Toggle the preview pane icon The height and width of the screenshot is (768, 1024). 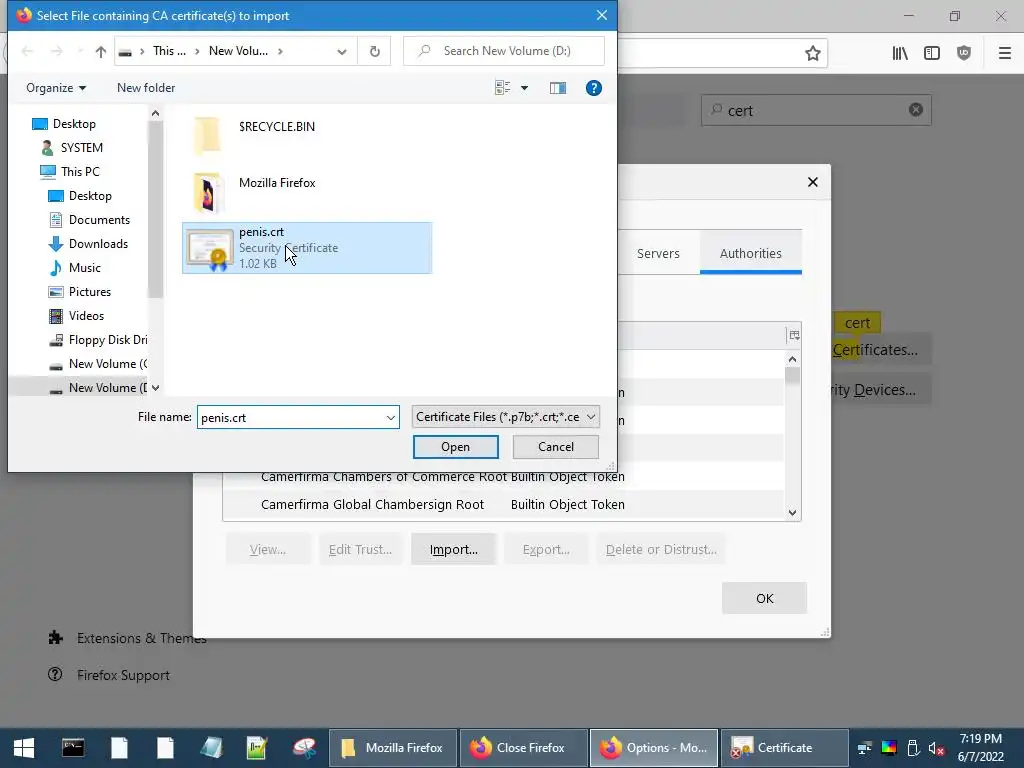[x=558, y=88]
